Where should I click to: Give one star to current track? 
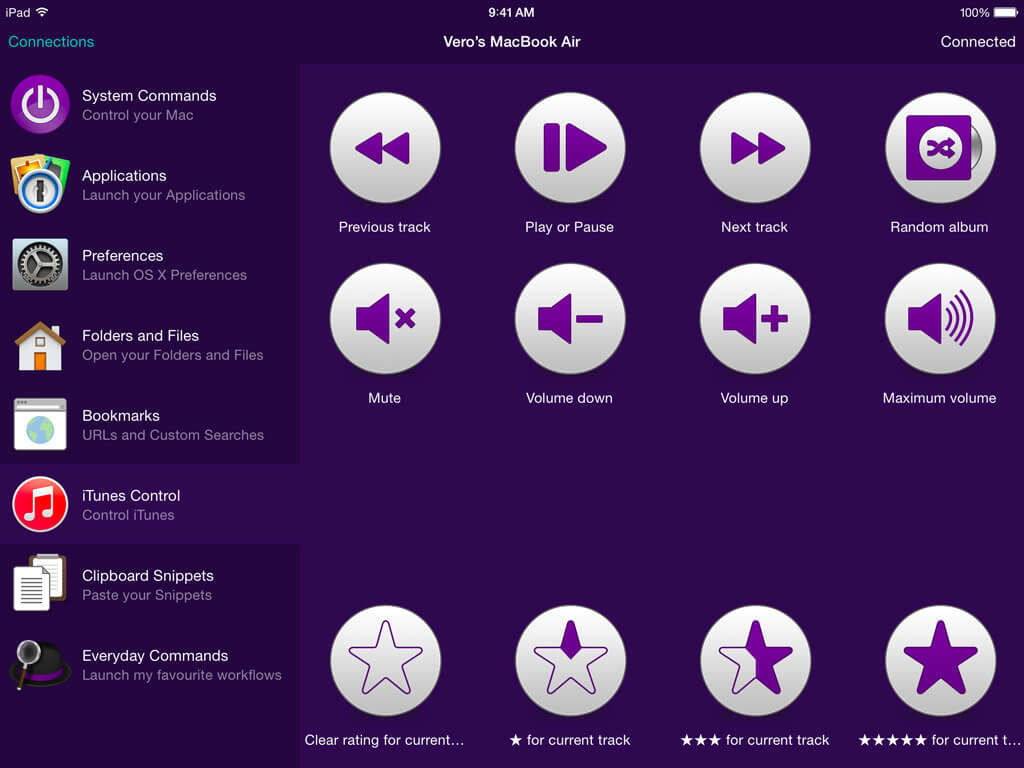click(570, 660)
